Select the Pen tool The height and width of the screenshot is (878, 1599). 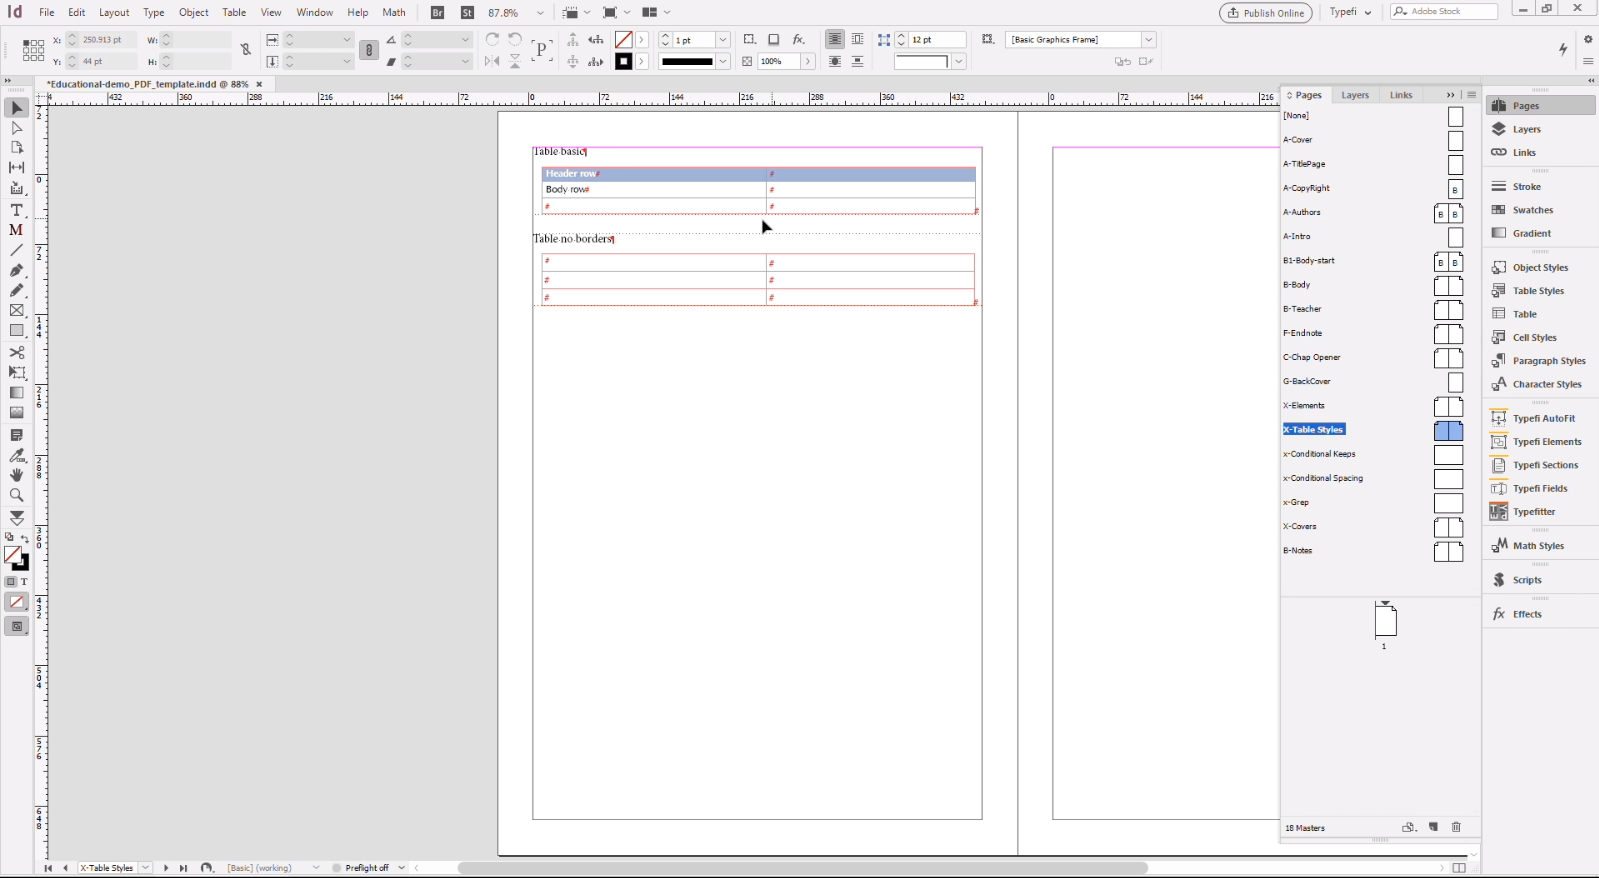pos(16,270)
